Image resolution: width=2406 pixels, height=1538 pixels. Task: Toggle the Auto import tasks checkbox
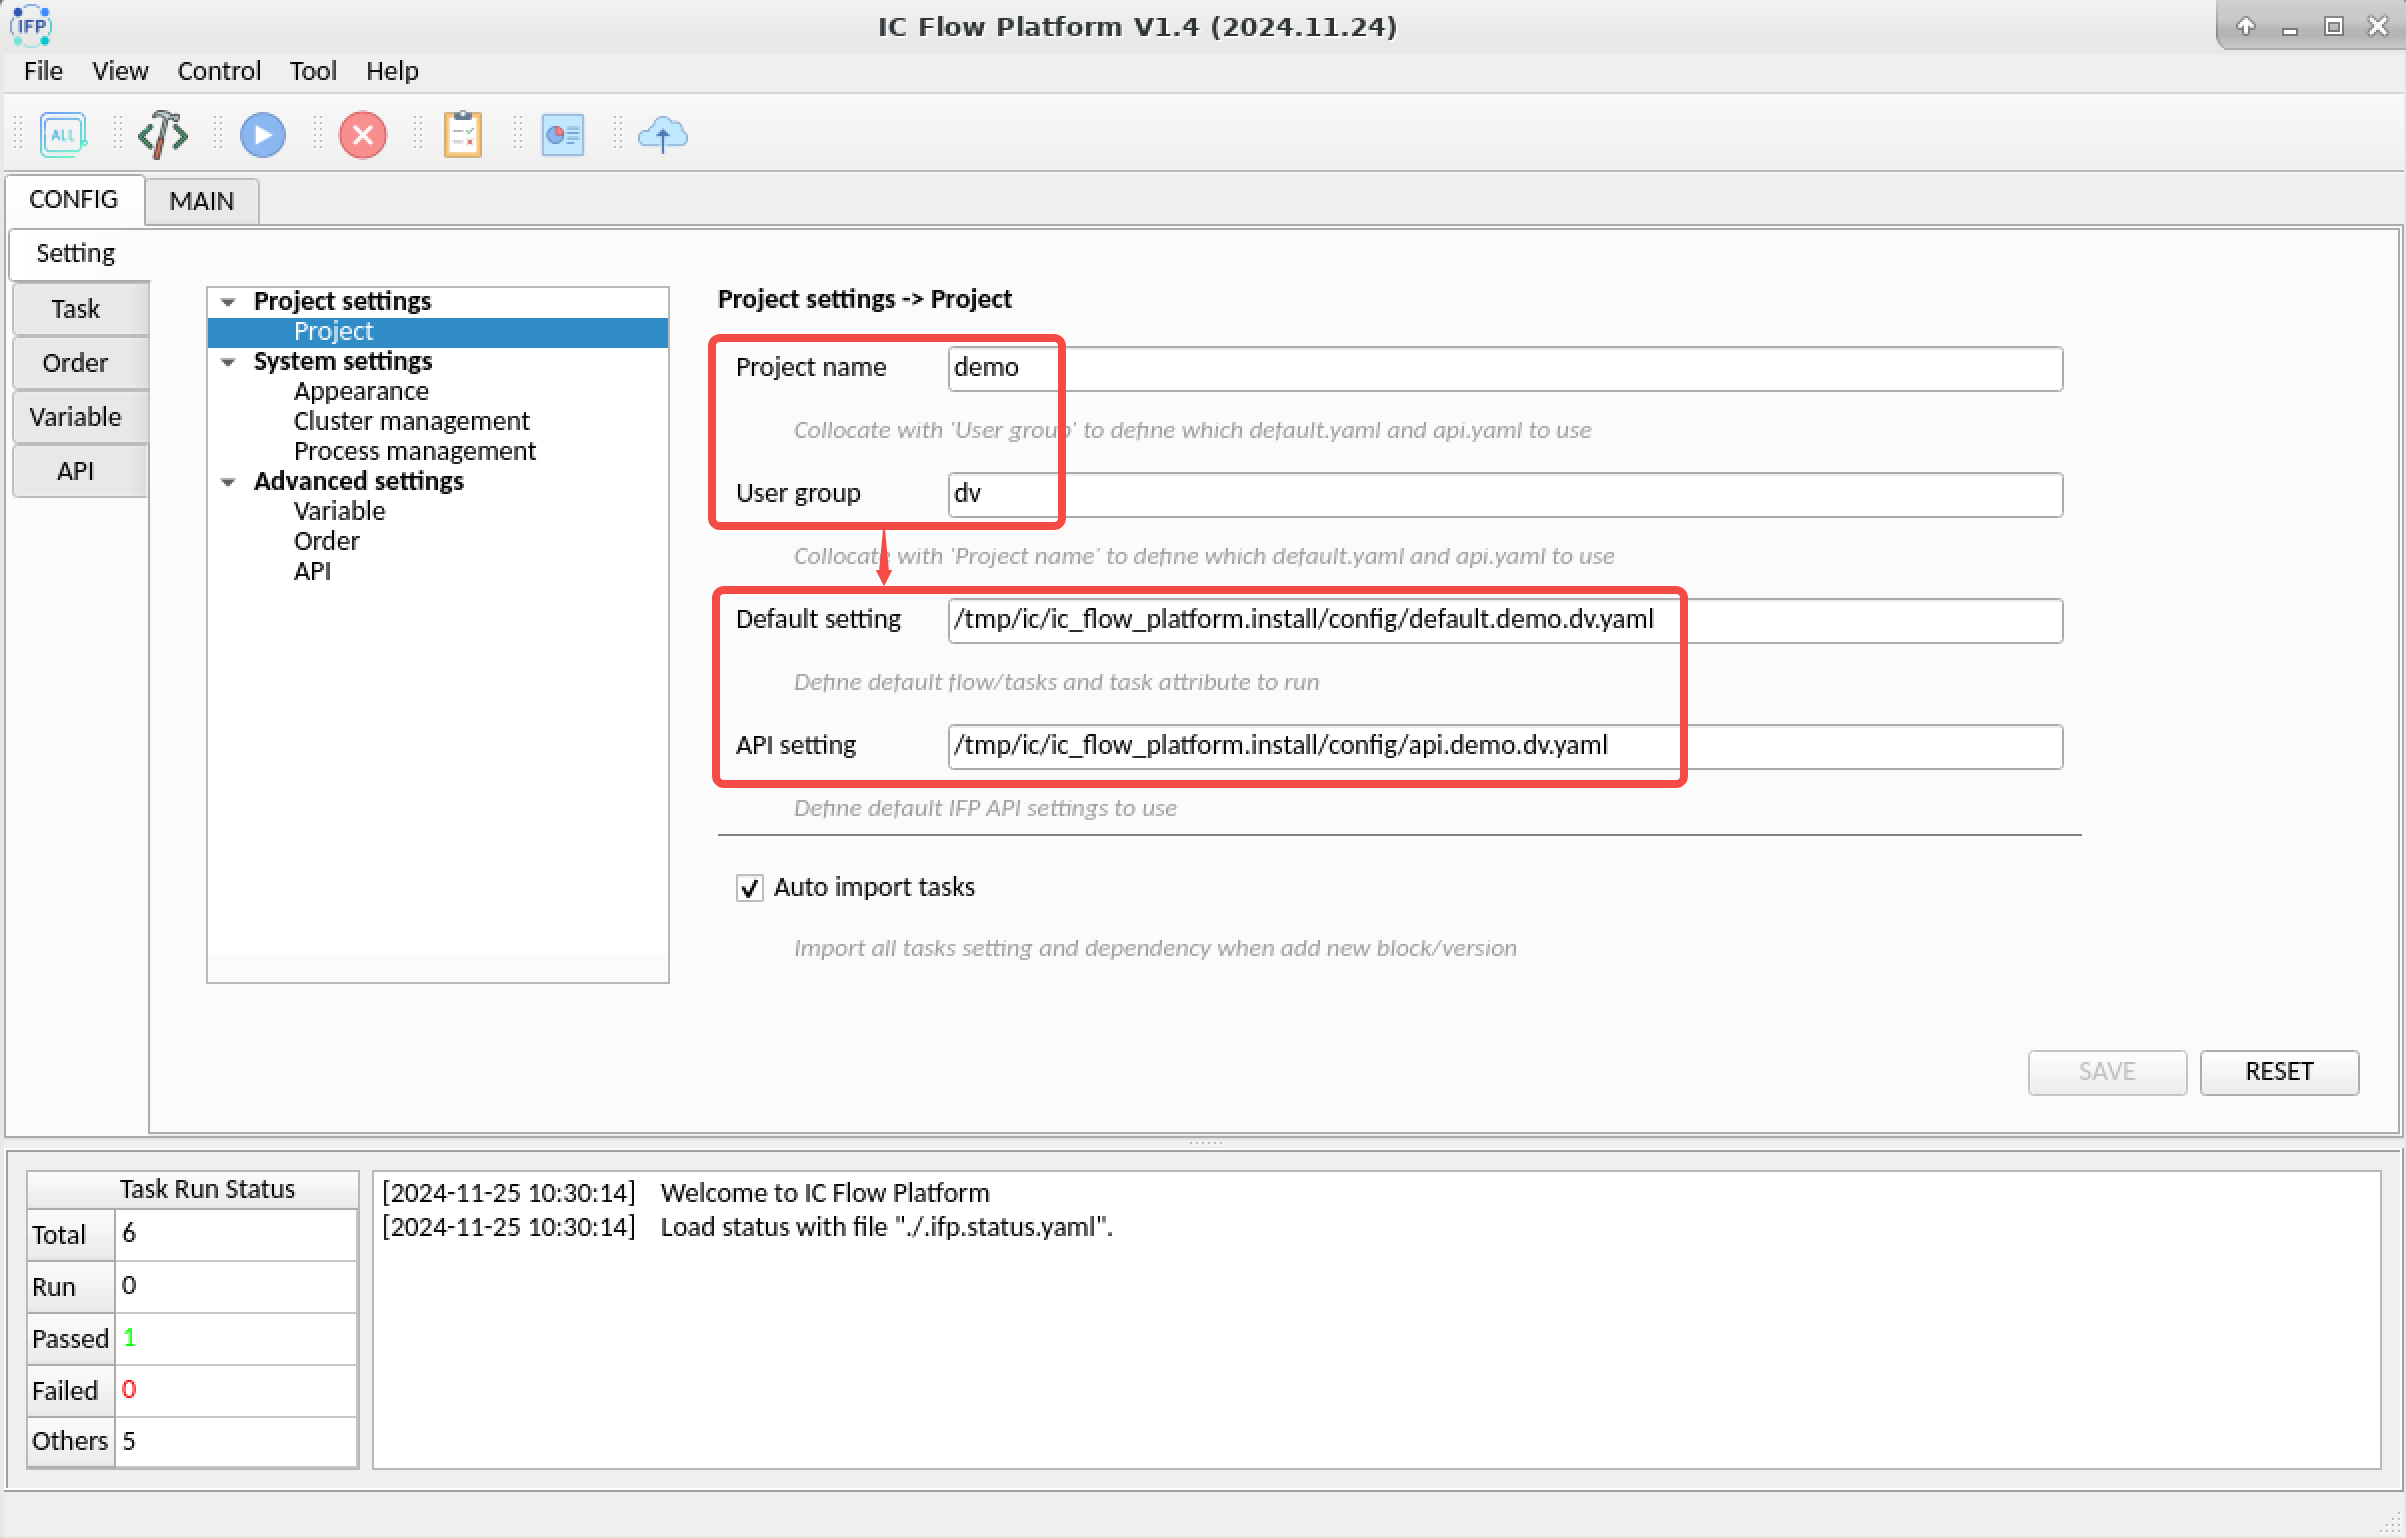coord(749,888)
